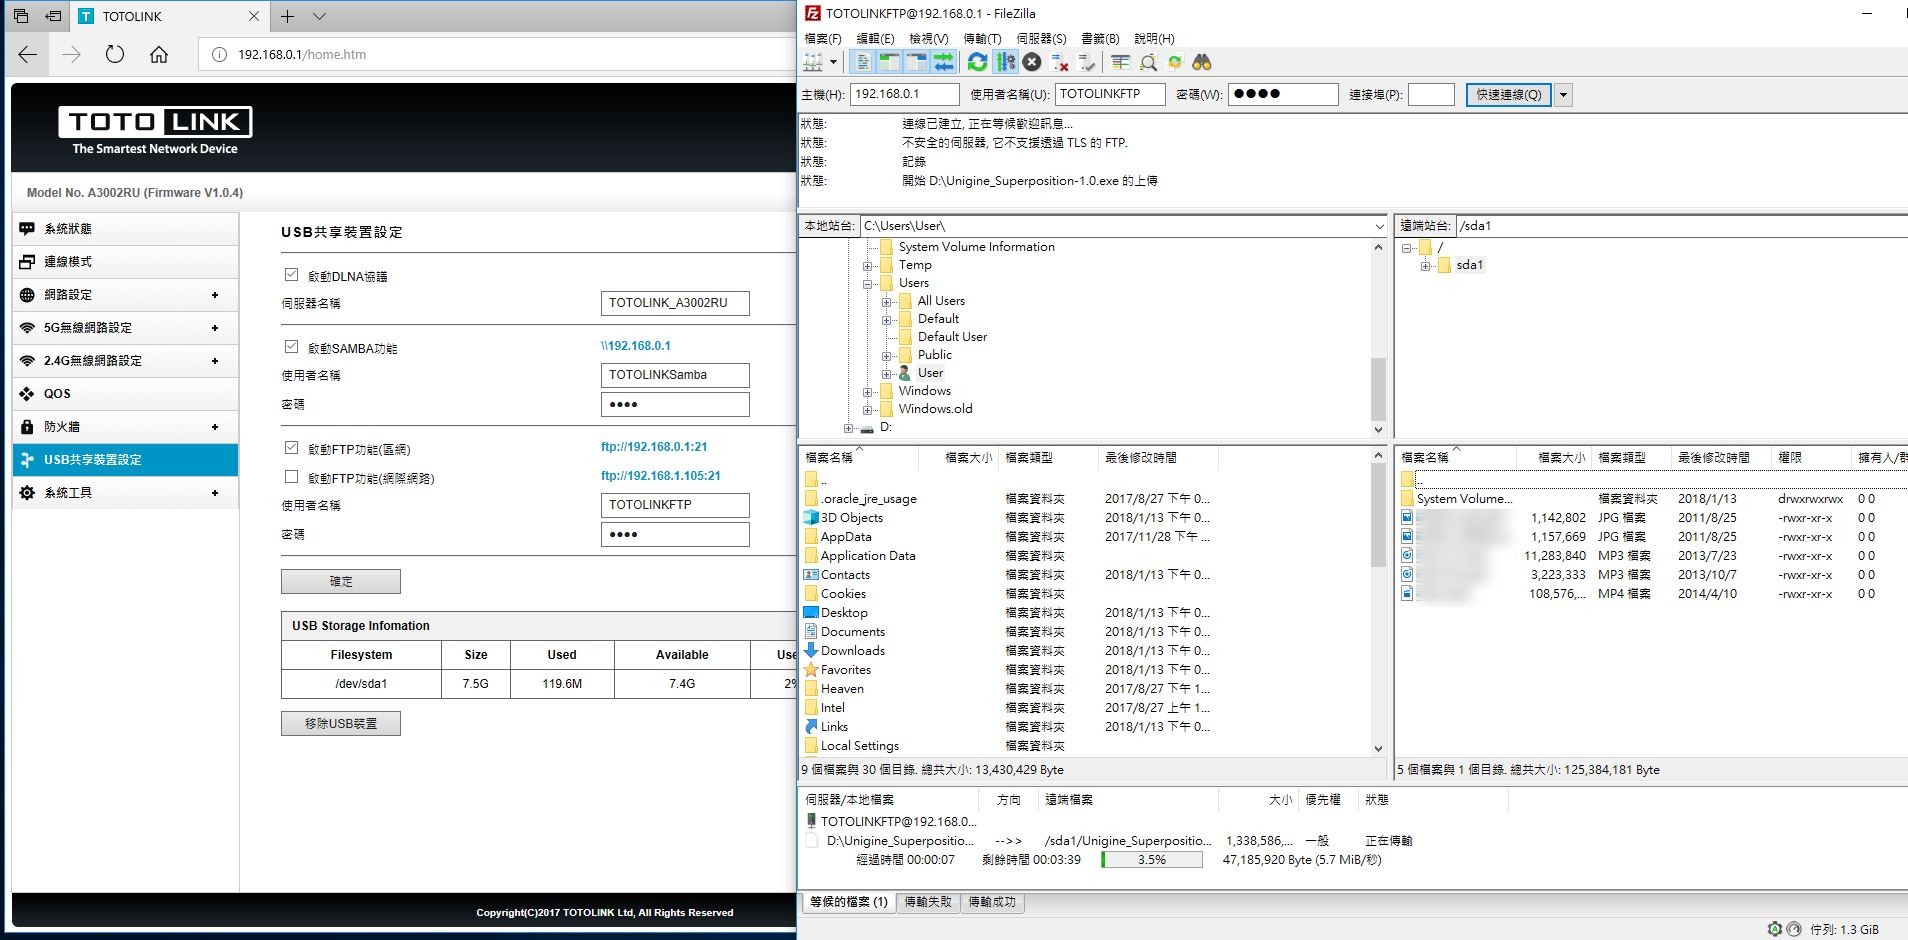Open the 檔案(F) menu in FileZilla
1908x940 pixels.
point(823,38)
